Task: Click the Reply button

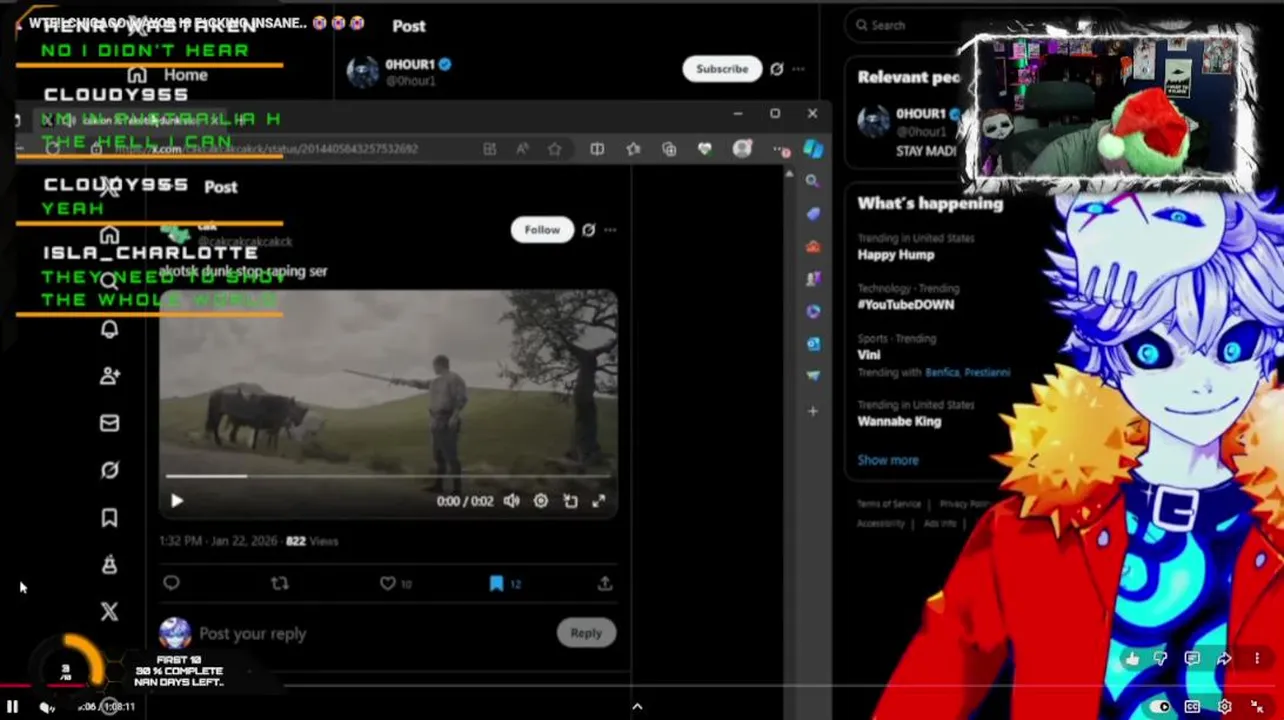Action: tap(586, 633)
